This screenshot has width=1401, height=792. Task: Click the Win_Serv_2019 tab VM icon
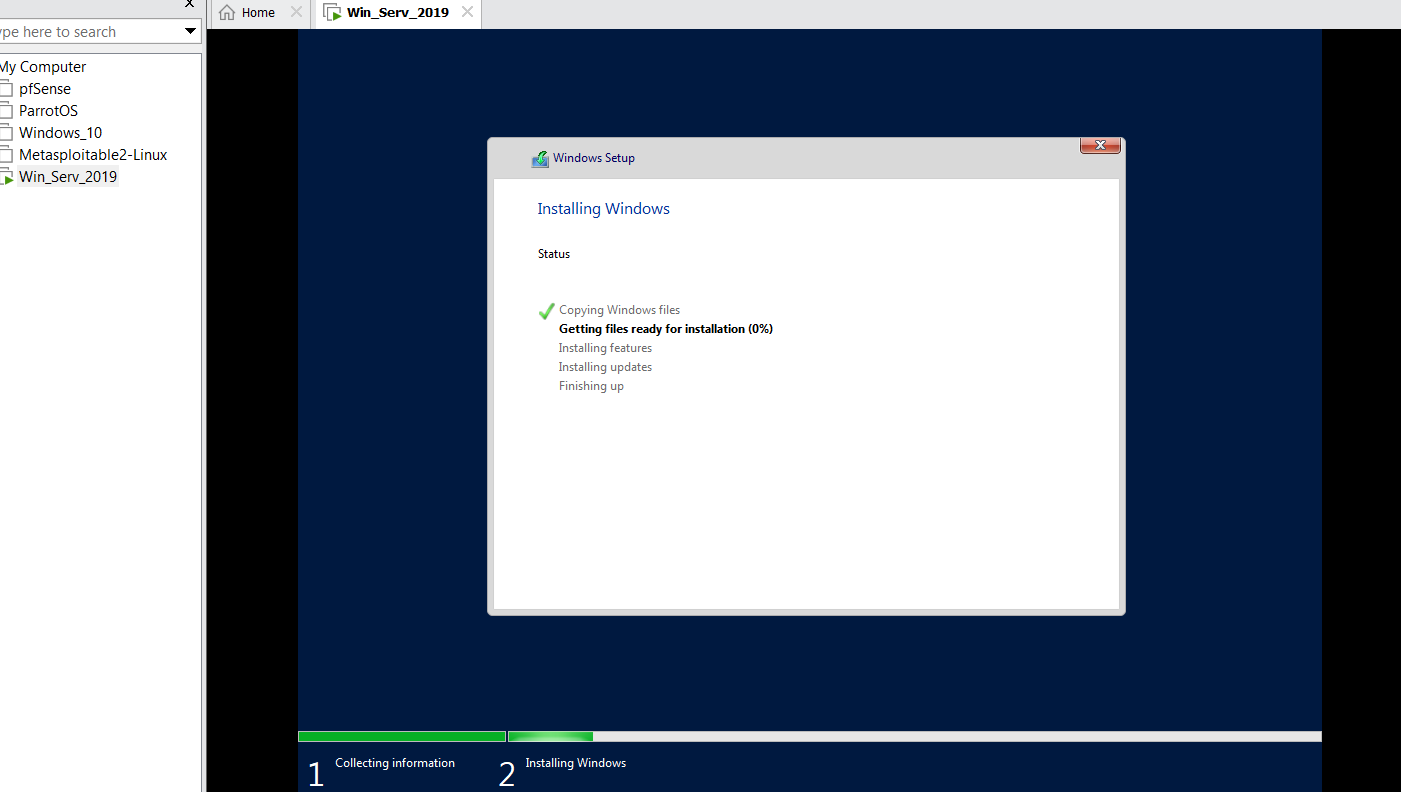333,13
